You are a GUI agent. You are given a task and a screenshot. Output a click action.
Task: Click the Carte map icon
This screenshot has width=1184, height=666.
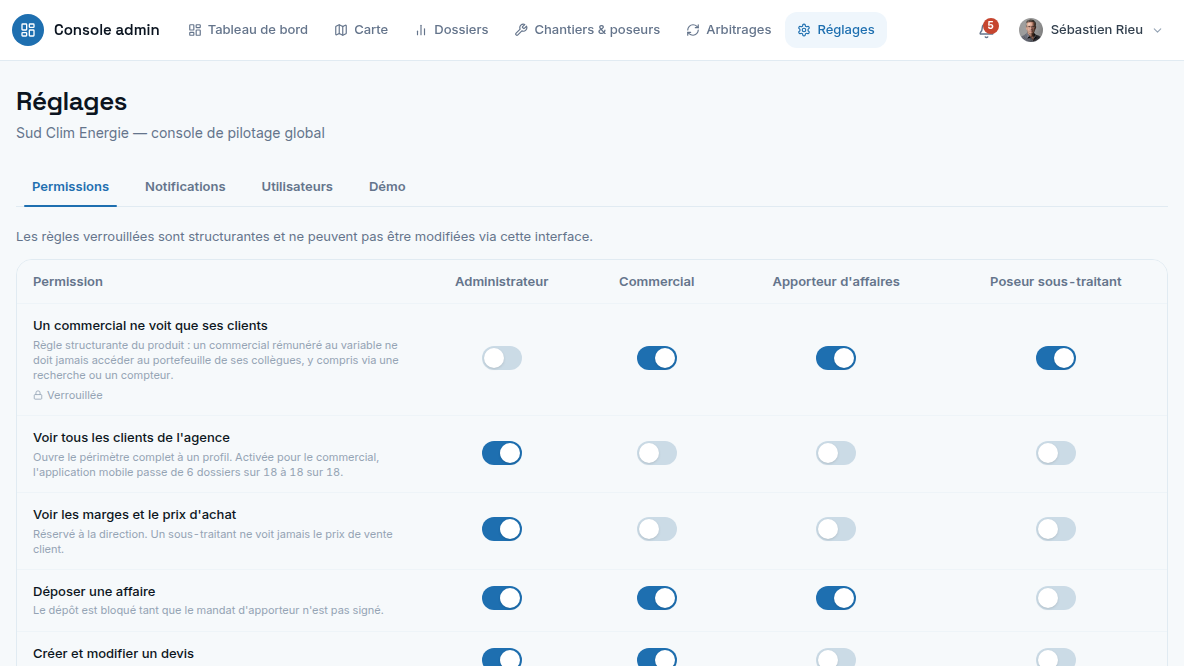click(x=341, y=30)
